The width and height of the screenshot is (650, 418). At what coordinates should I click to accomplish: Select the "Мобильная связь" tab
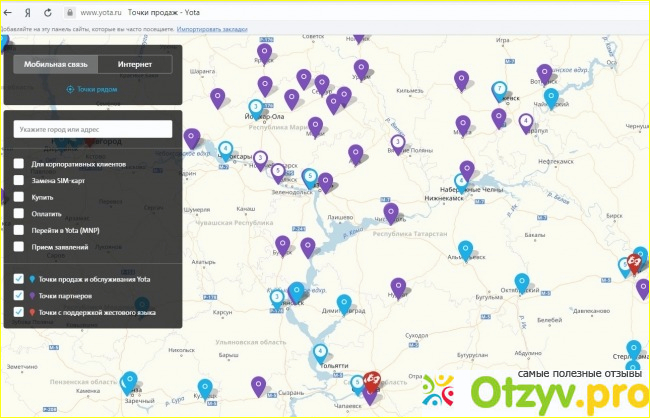pyautogui.click(x=56, y=64)
